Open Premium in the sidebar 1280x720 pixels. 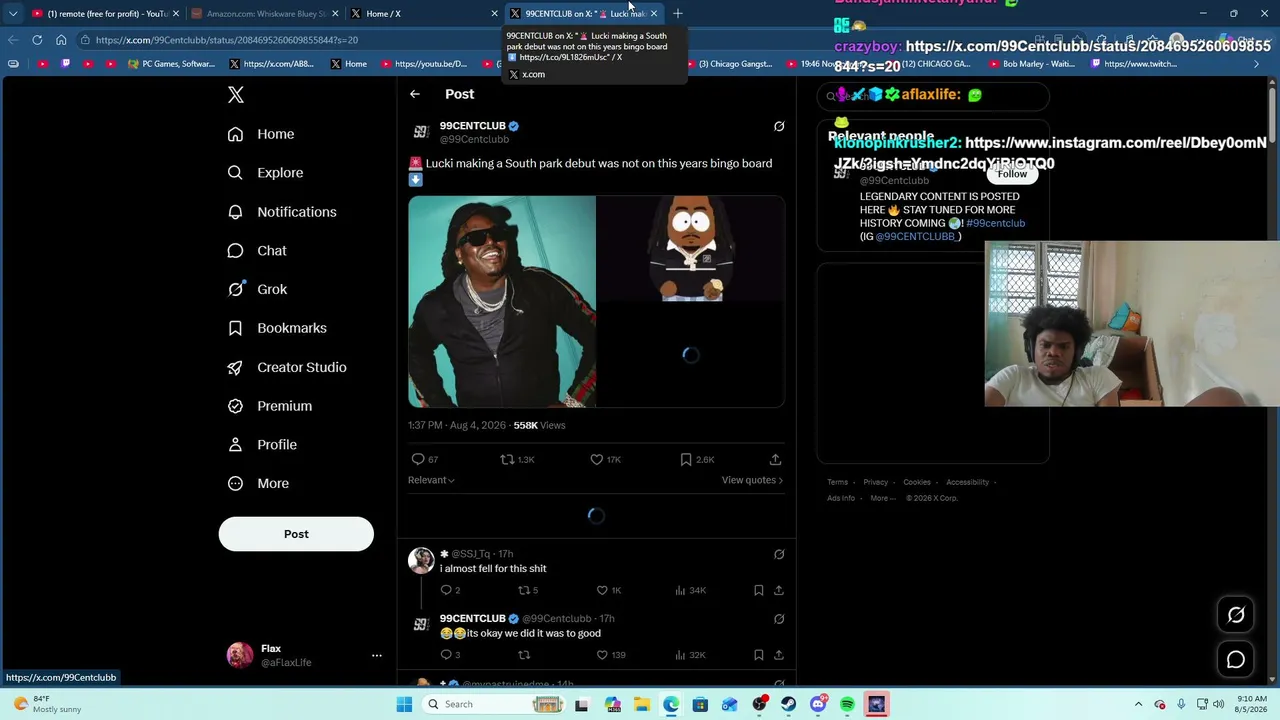269,406
